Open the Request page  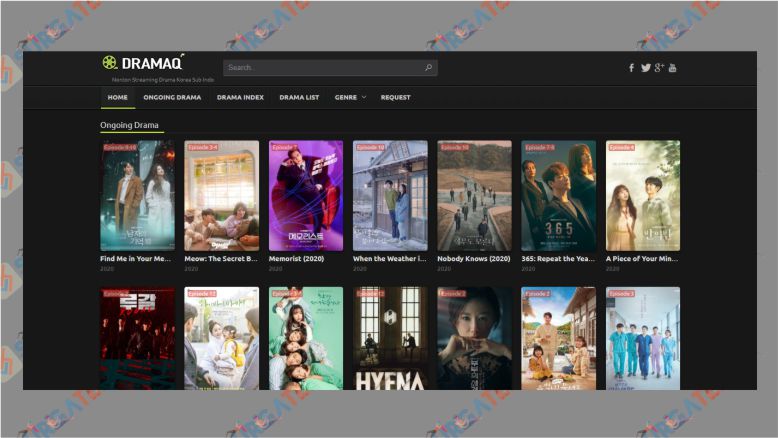point(395,97)
